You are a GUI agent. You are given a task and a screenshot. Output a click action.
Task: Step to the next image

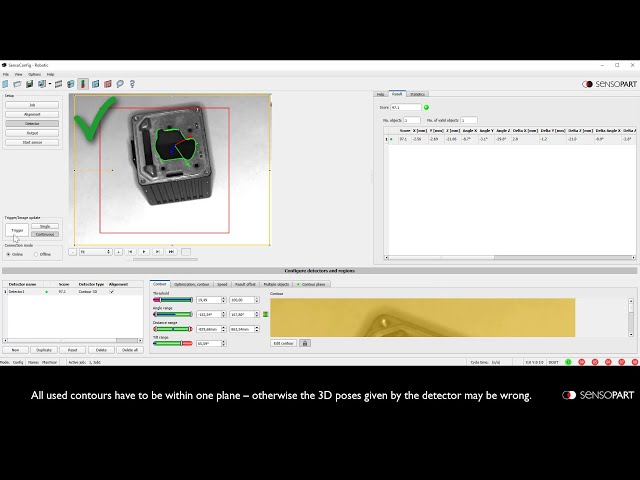click(x=158, y=252)
